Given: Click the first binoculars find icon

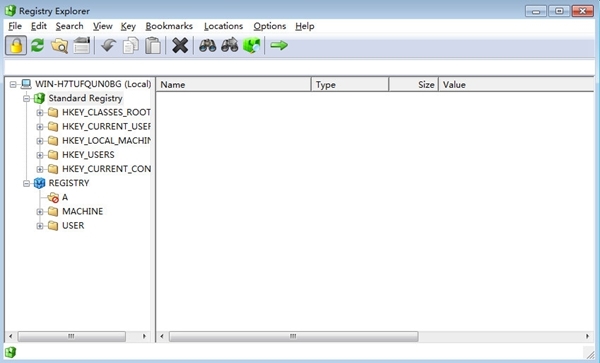Looking at the screenshot, I should click(x=207, y=46).
